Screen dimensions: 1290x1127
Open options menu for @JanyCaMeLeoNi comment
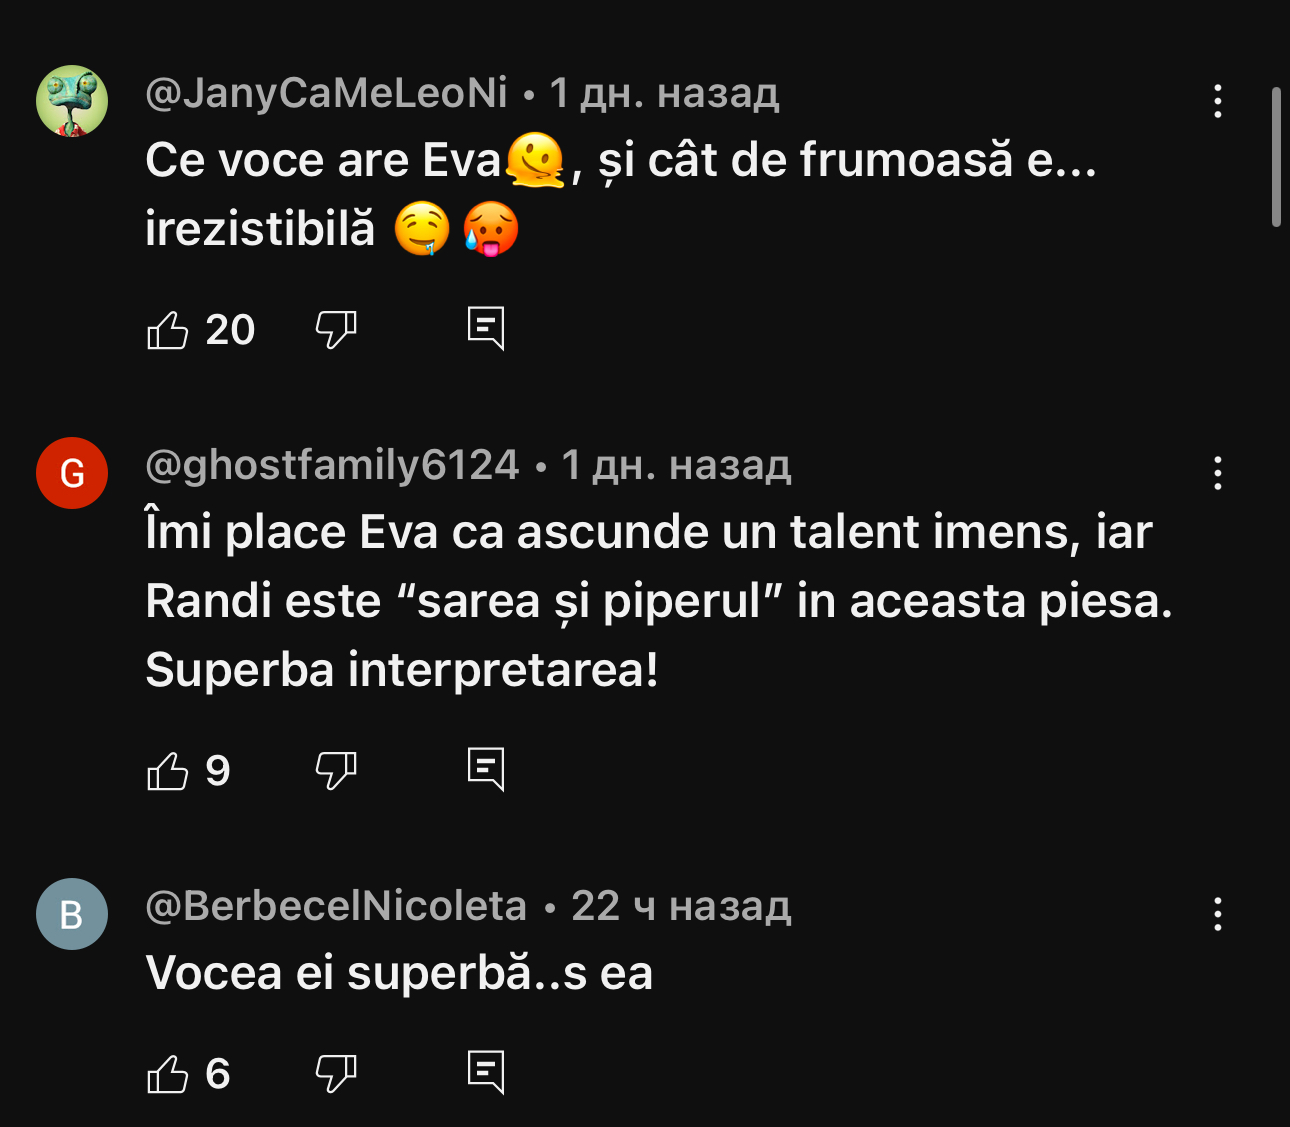point(1217,101)
